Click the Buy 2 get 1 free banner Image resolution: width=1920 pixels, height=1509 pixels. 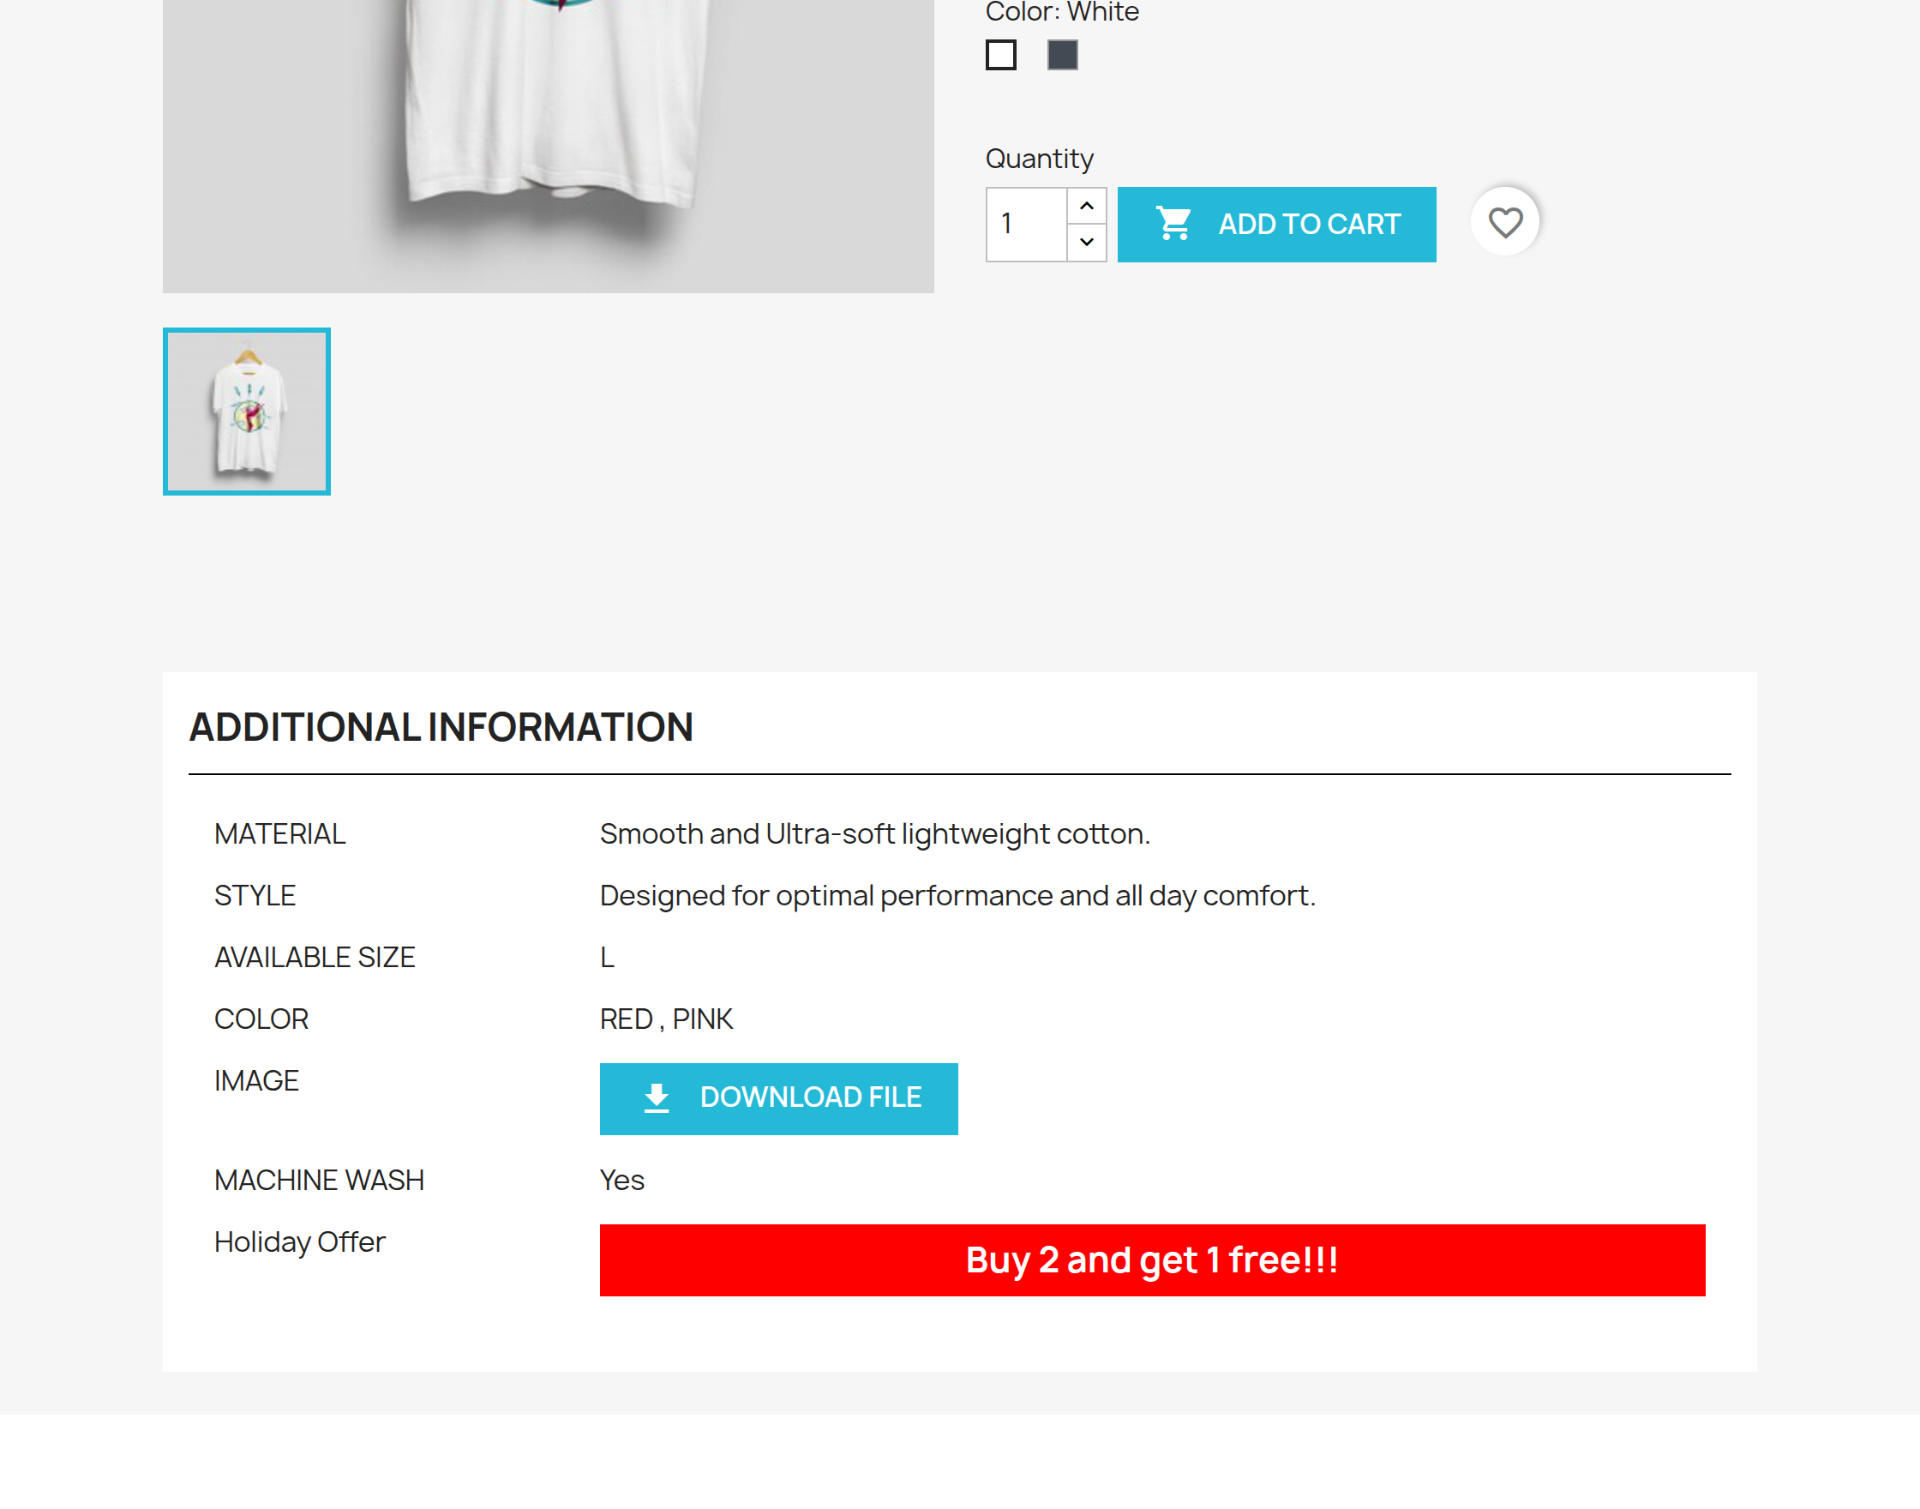click(1152, 1260)
